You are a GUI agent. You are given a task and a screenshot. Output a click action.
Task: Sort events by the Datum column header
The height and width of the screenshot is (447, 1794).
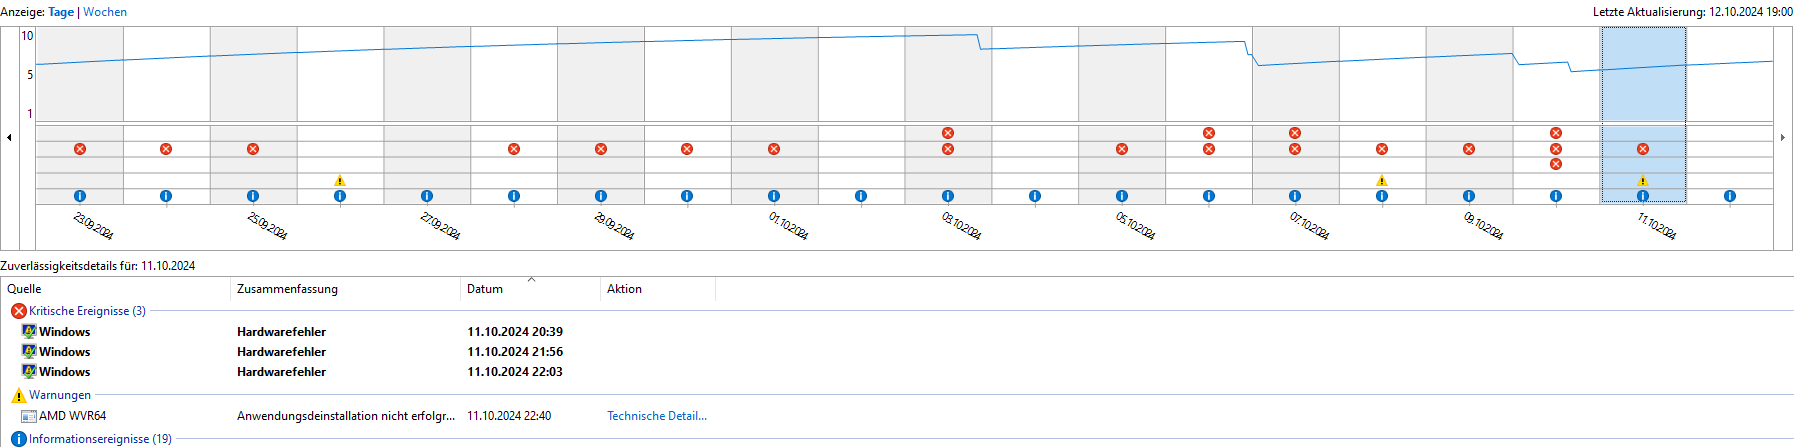(x=485, y=289)
